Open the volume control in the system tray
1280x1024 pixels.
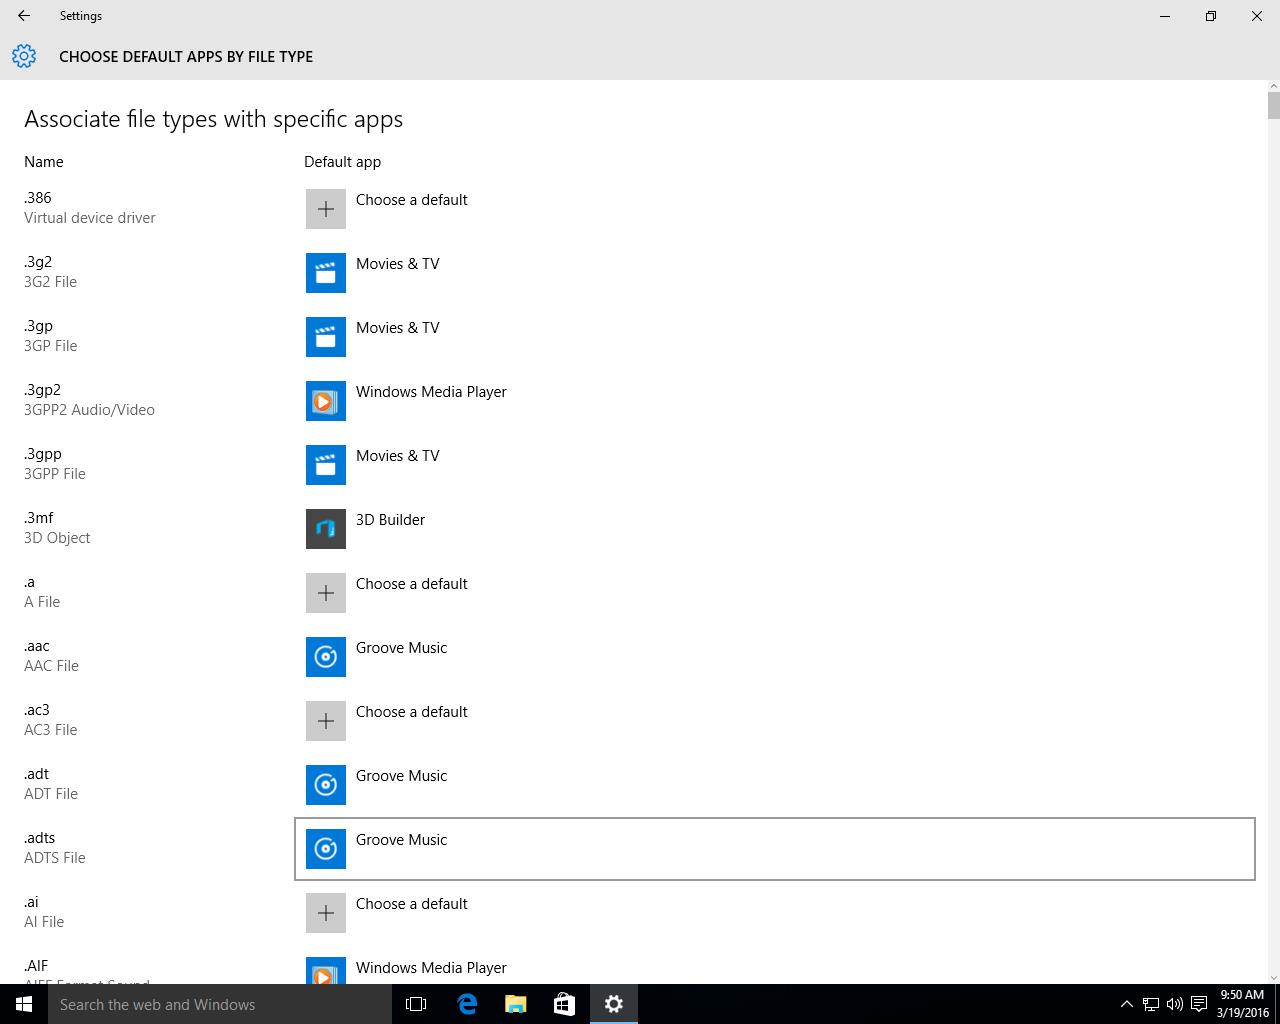click(1175, 1004)
